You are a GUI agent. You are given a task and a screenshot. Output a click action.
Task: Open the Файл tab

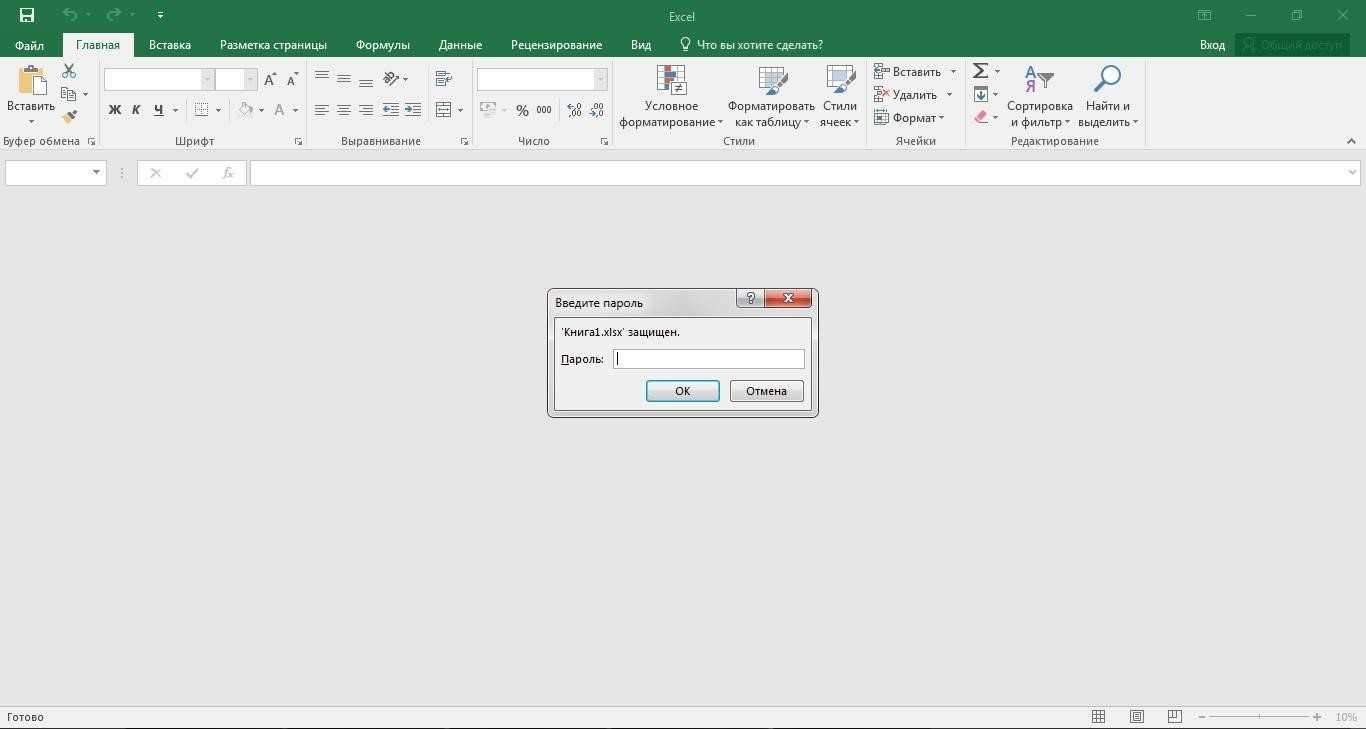pos(29,45)
